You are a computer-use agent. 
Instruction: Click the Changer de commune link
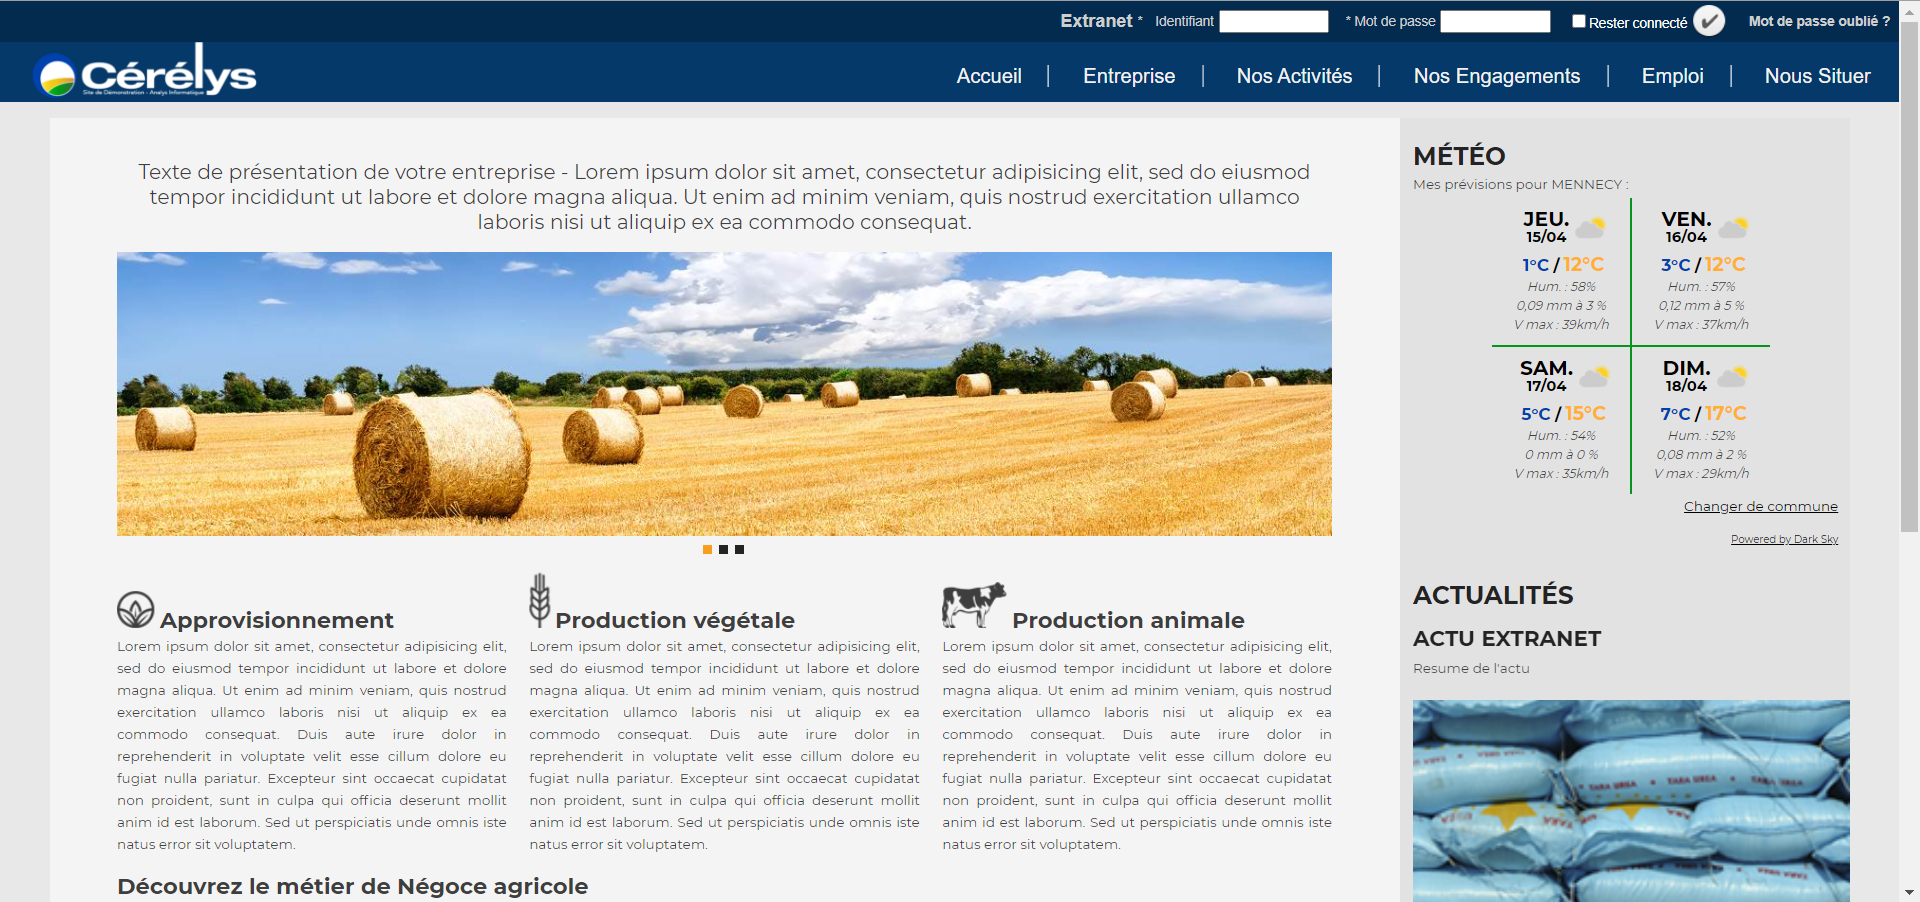click(1760, 506)
